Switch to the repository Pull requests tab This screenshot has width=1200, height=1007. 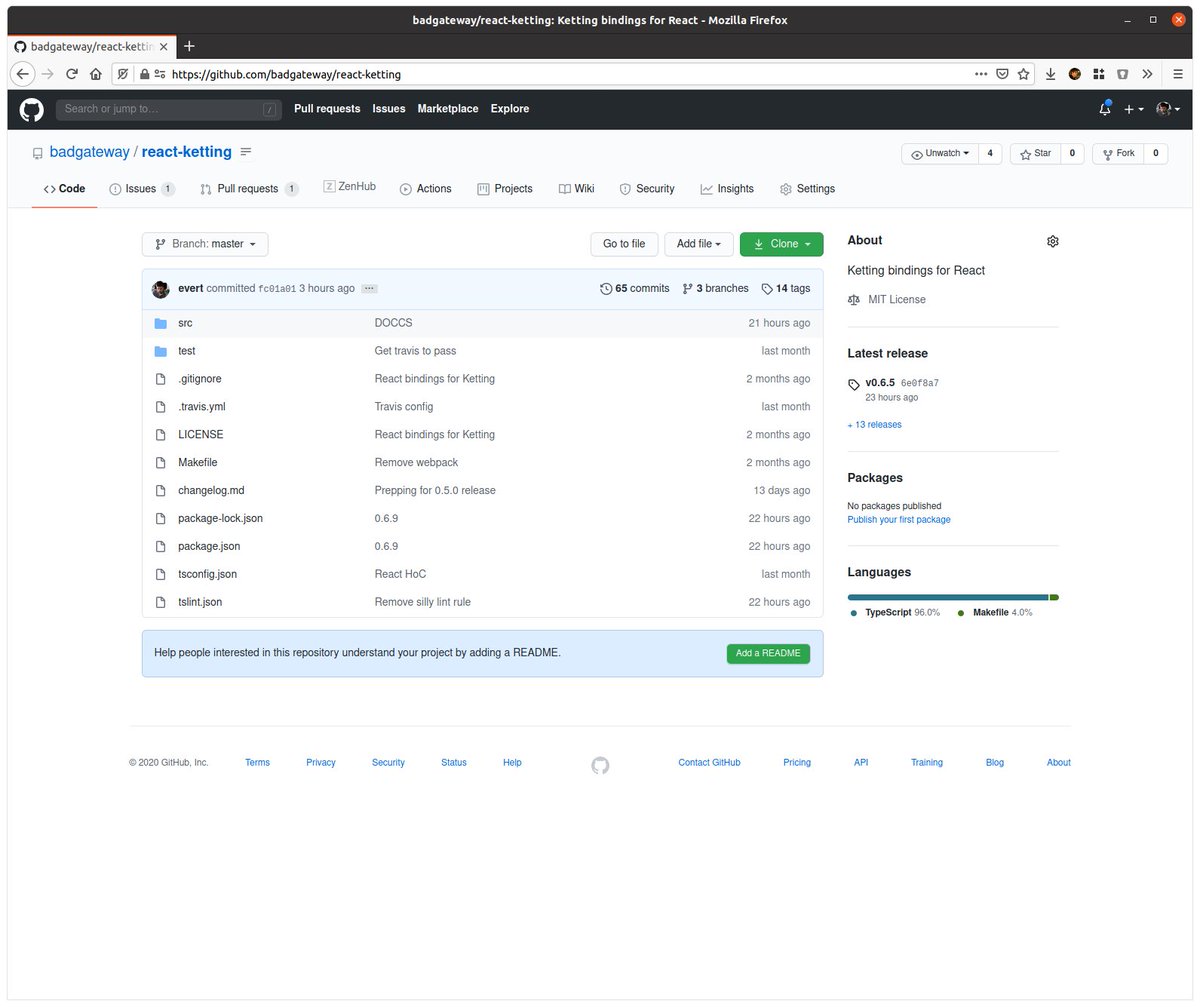[x=249, y=189]
